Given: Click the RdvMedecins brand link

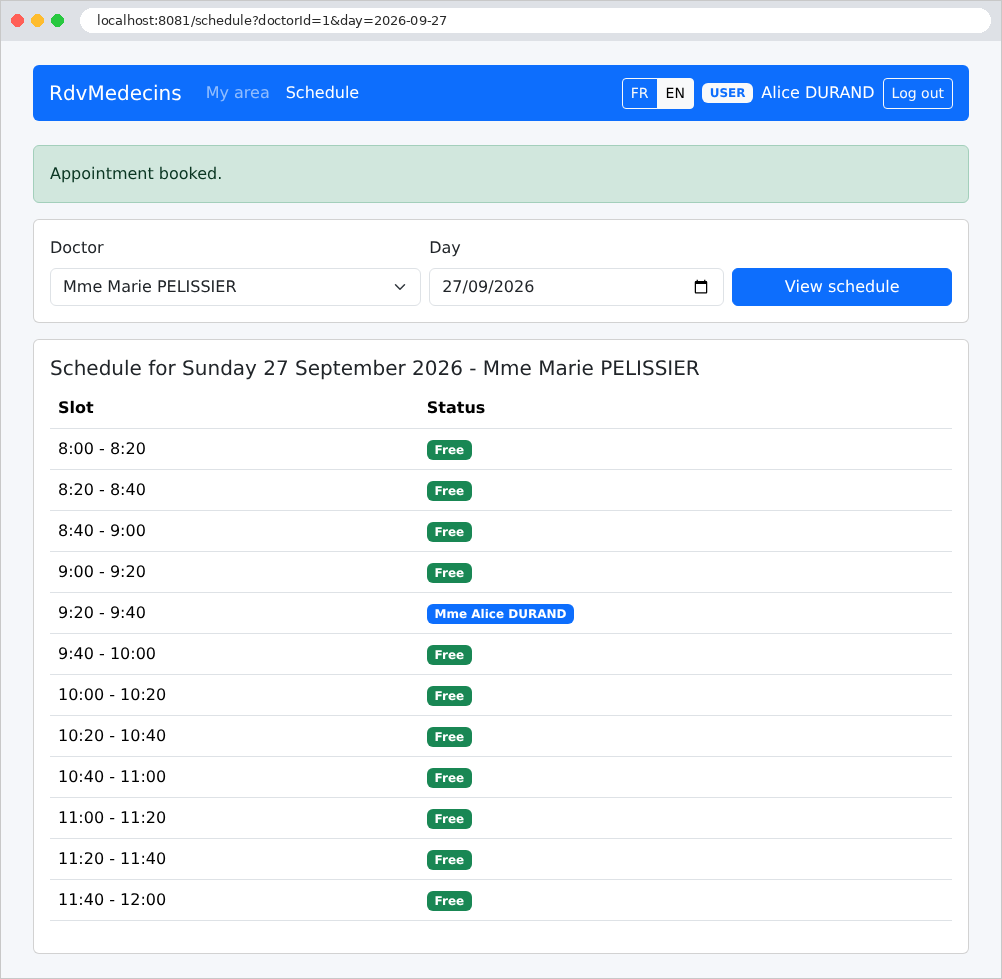Looking at the screenshot, I should click(x=116, y=93).
